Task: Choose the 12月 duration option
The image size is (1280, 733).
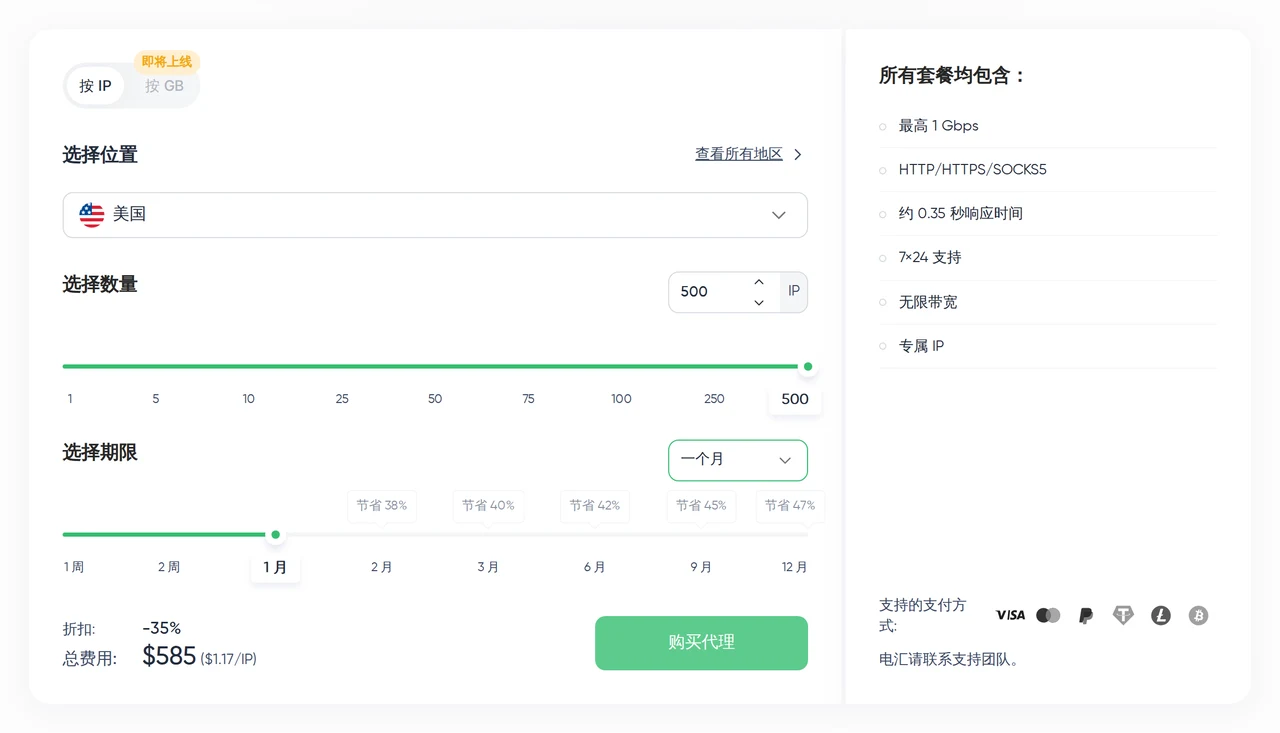Action: point(795,567)
